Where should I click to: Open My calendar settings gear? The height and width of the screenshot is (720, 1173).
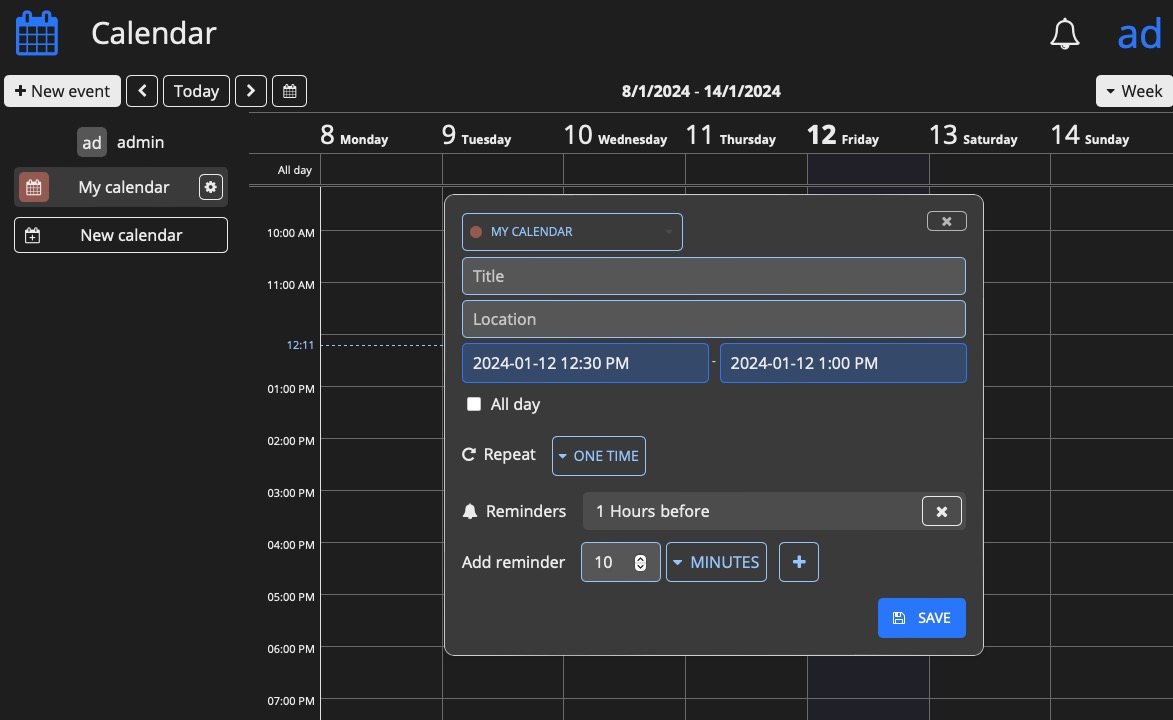pyautogui.click(x=210, y=187)
